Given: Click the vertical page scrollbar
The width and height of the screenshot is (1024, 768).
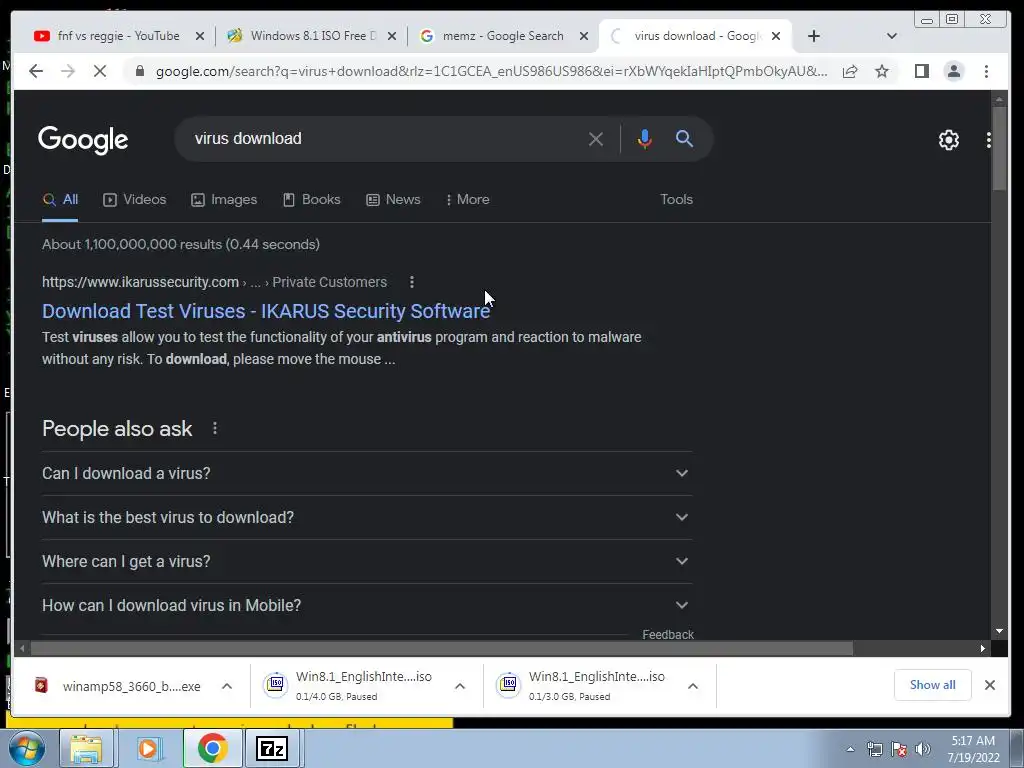Looking at the screenshot, I should (x=999, y=149).
